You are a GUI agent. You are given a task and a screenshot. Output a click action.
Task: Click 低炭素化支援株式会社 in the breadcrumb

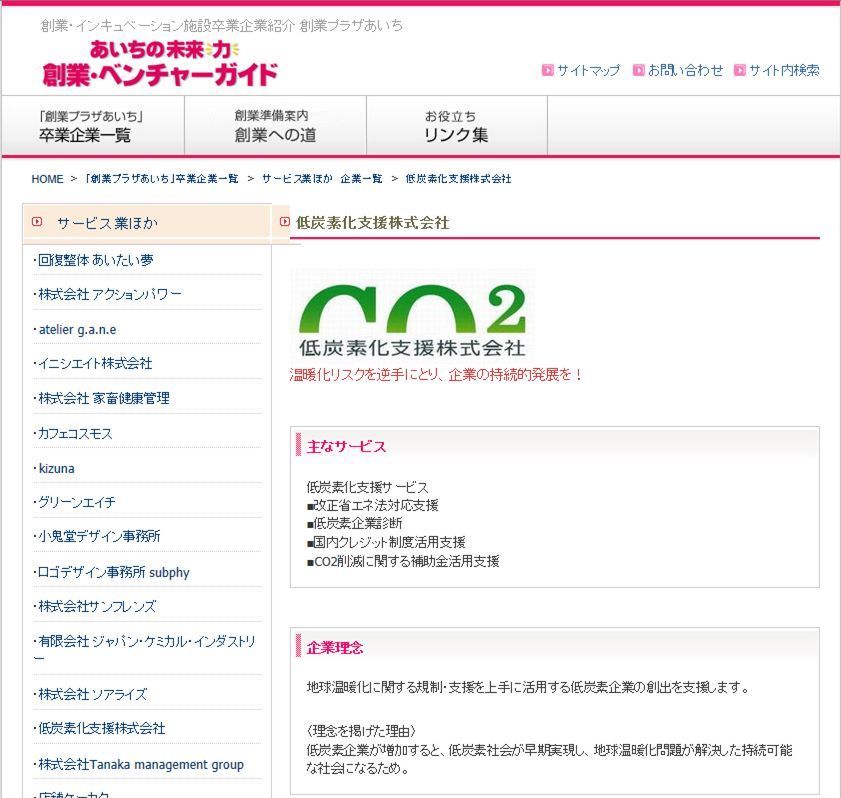pyautogui.click(x=458, y=179)
